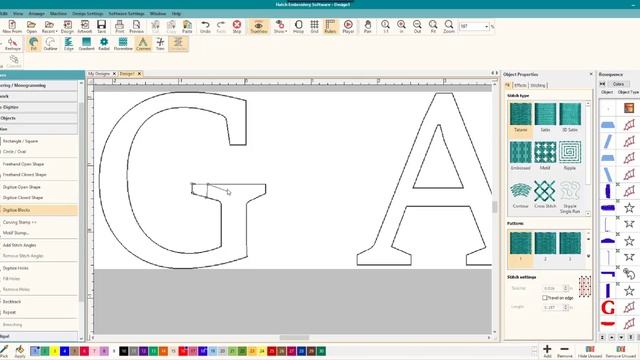Open the Recent files dropdown
Screen dimensions: 640x360
click(x=49, y=27)
